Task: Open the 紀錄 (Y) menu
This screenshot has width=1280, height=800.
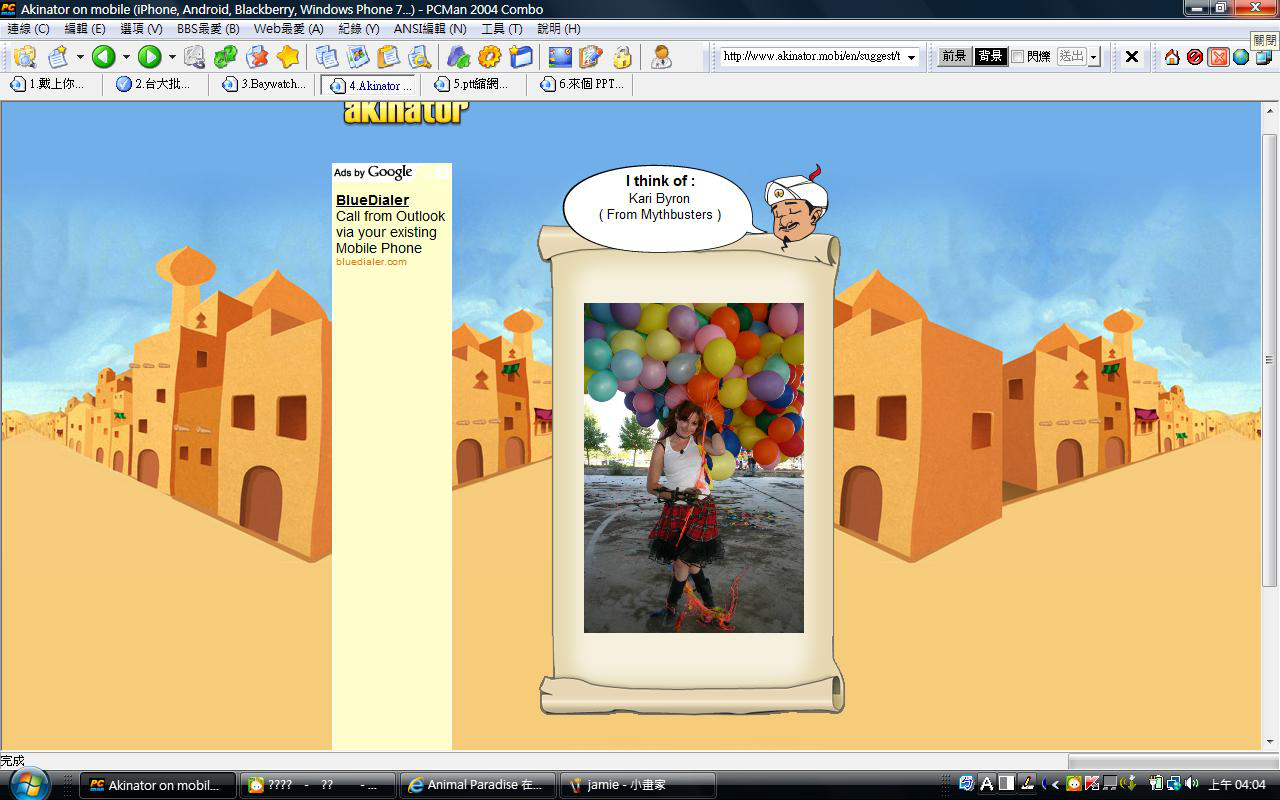Action: click(359, 29)
